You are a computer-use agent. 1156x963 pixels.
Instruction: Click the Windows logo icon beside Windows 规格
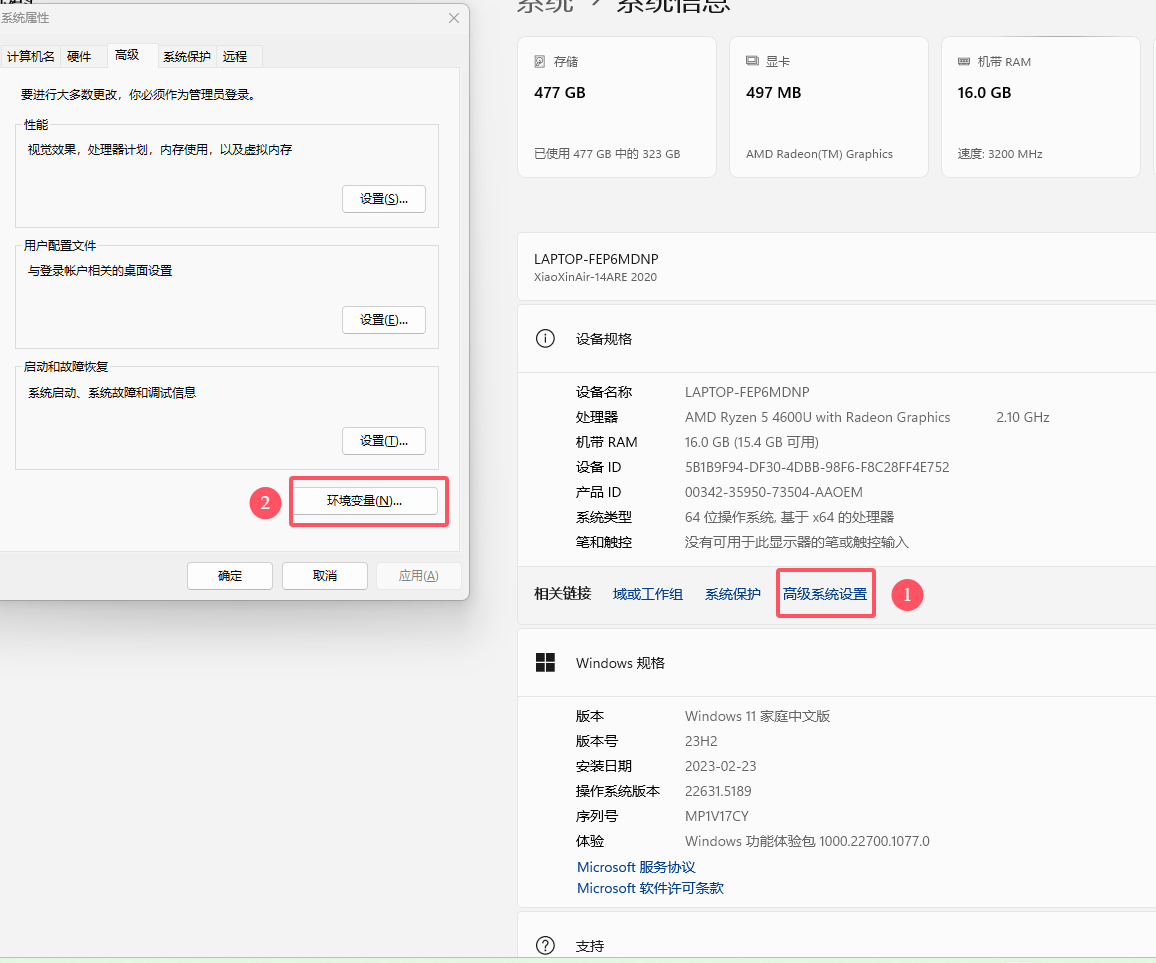(545, 662)
